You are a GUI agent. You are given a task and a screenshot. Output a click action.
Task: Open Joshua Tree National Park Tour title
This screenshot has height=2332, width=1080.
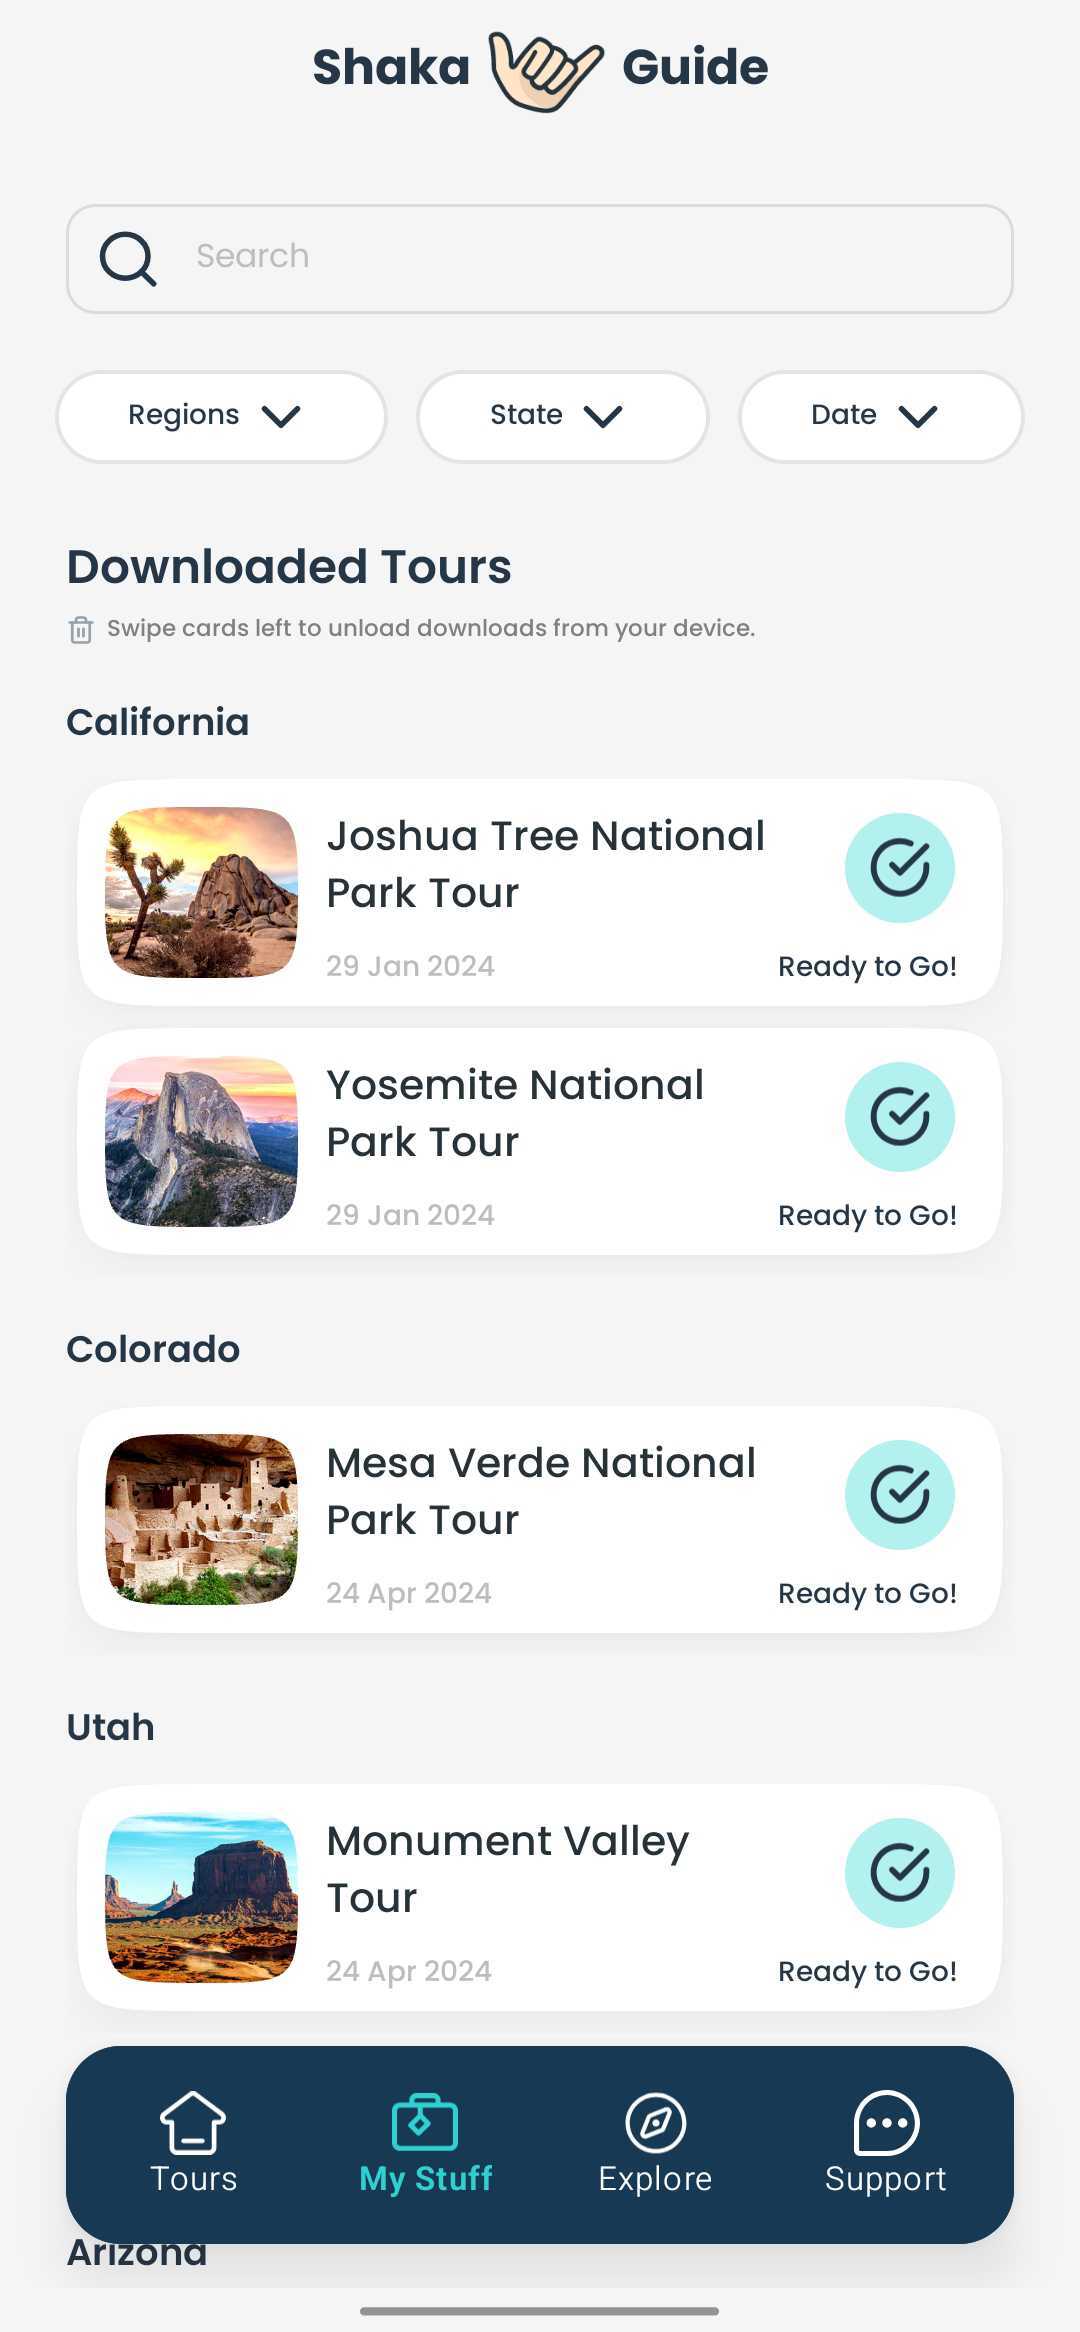(x=545, y=864)
